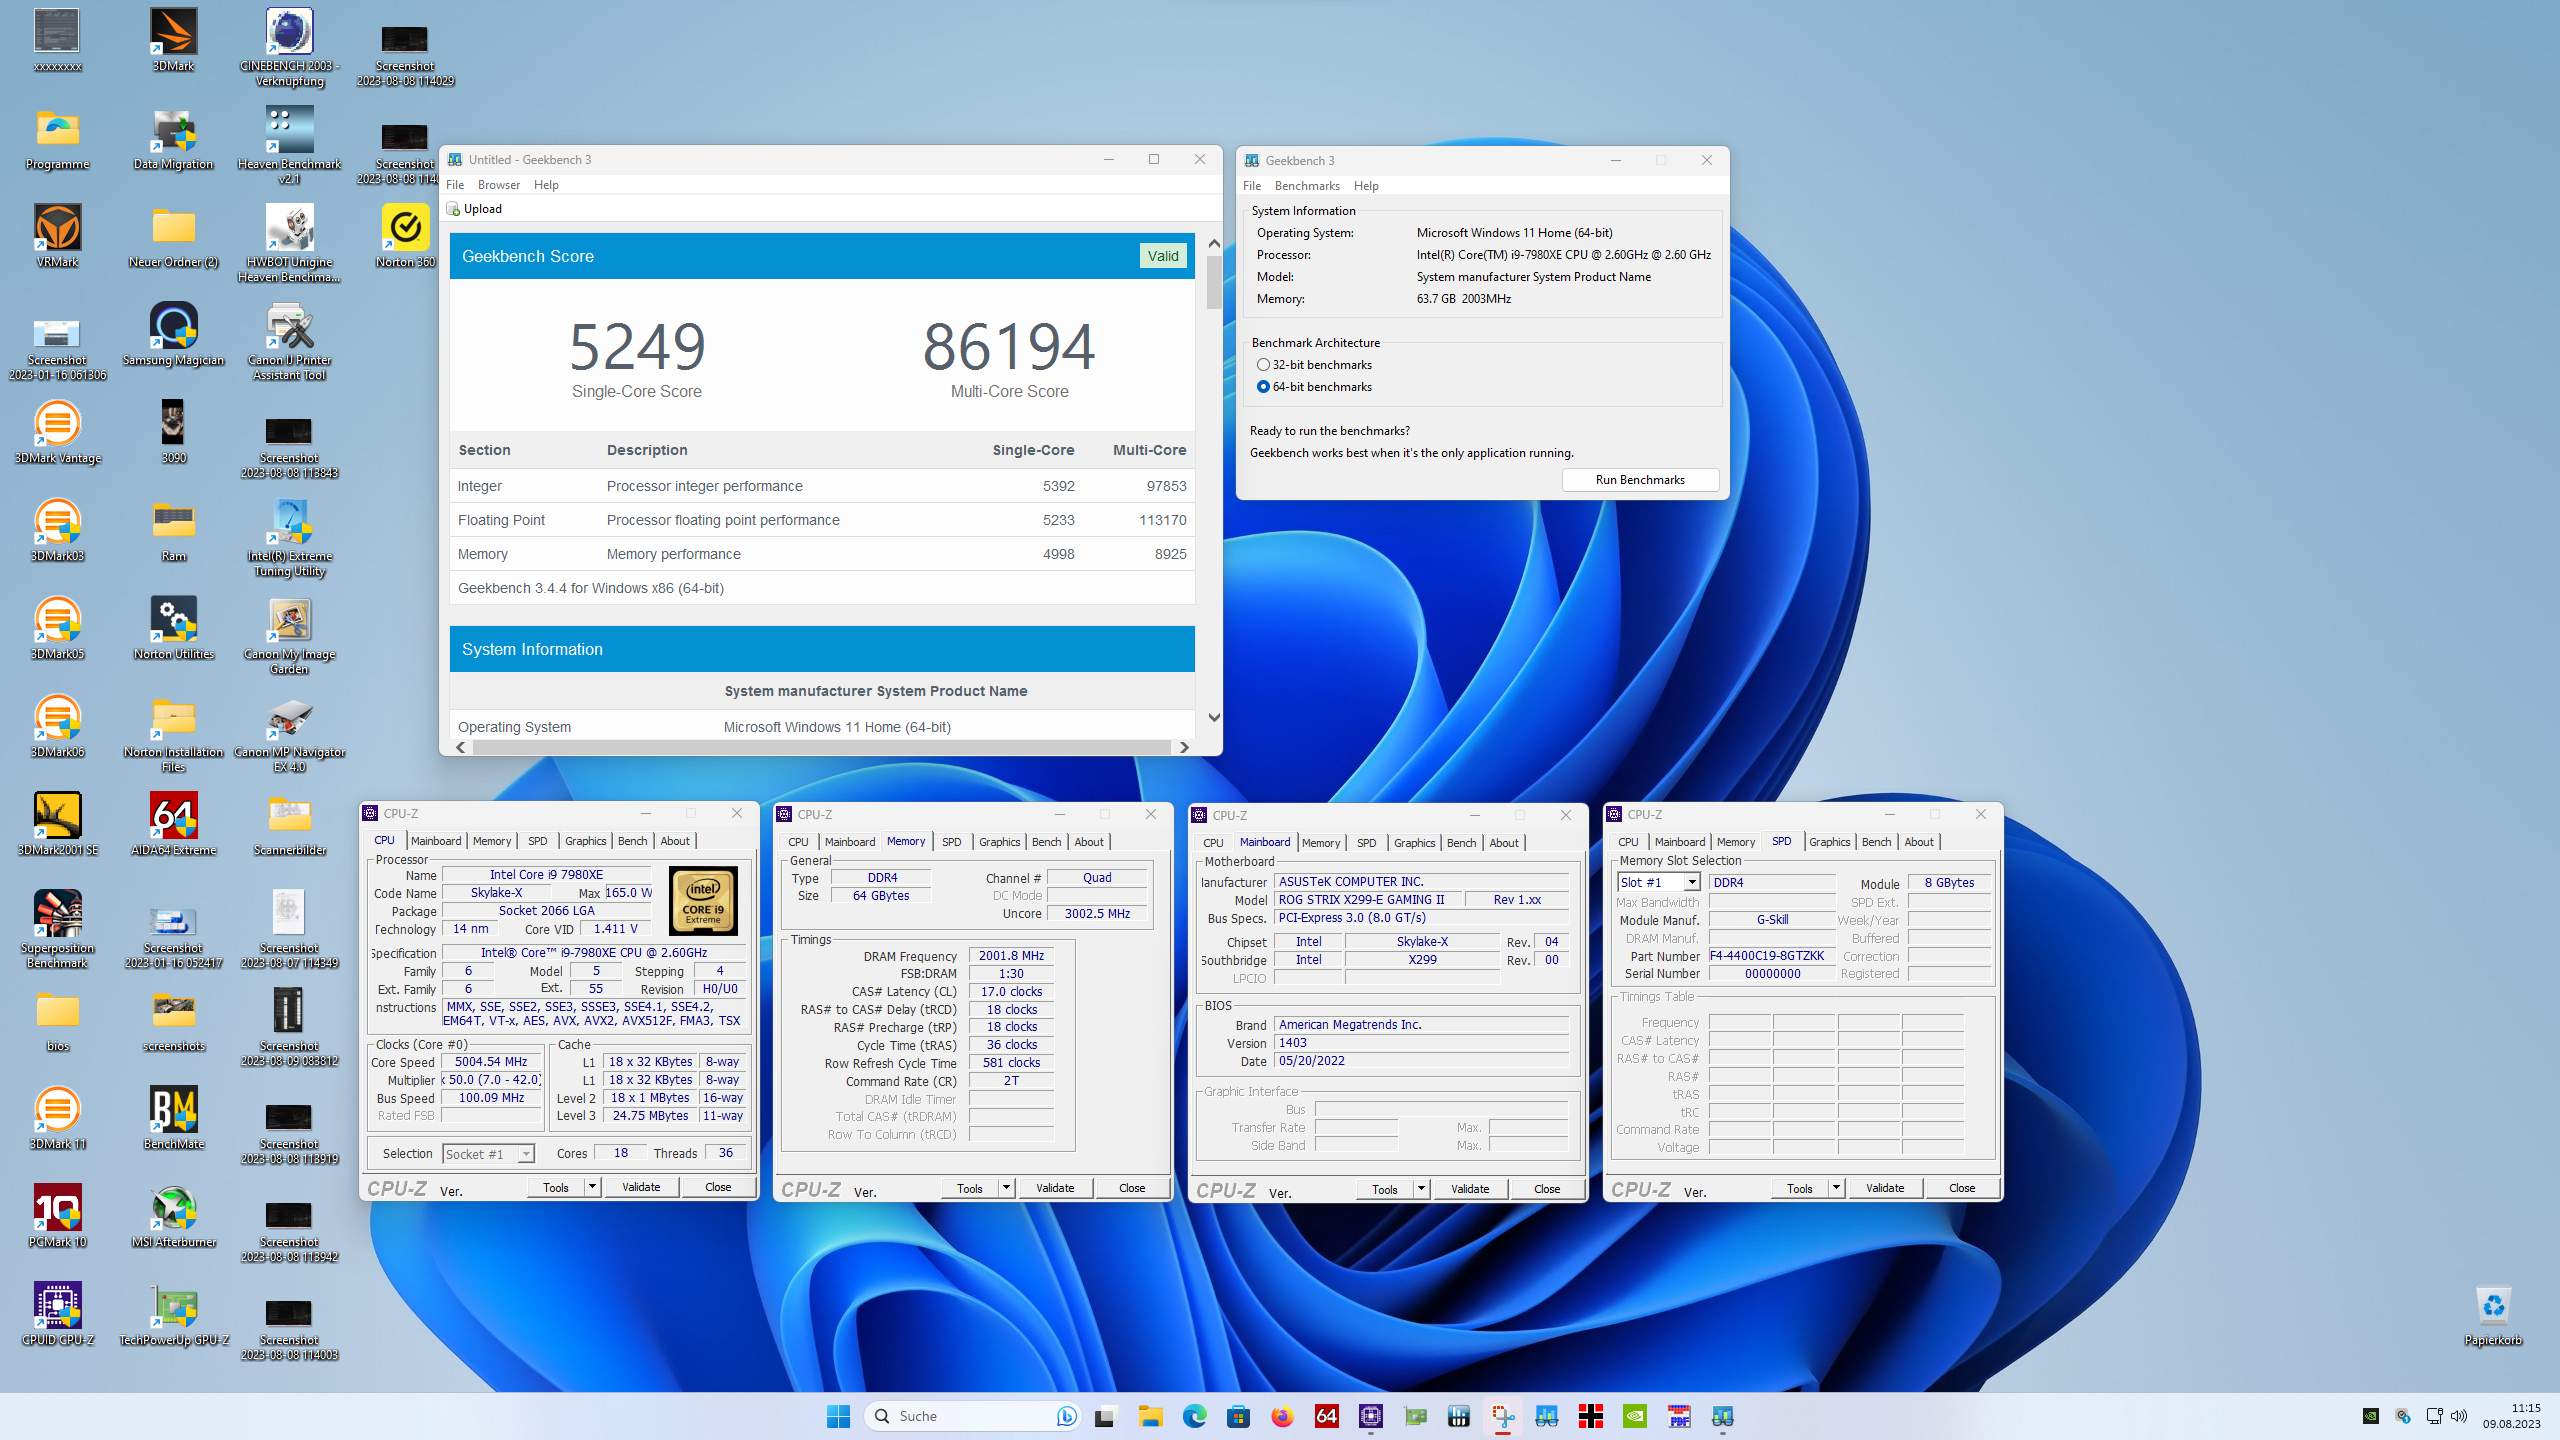Open the Browser menu in Geekbench results
Image resolution: width=2560 pixels, height=1440 pixels.
pyautogui.click(x=498, y=185)
